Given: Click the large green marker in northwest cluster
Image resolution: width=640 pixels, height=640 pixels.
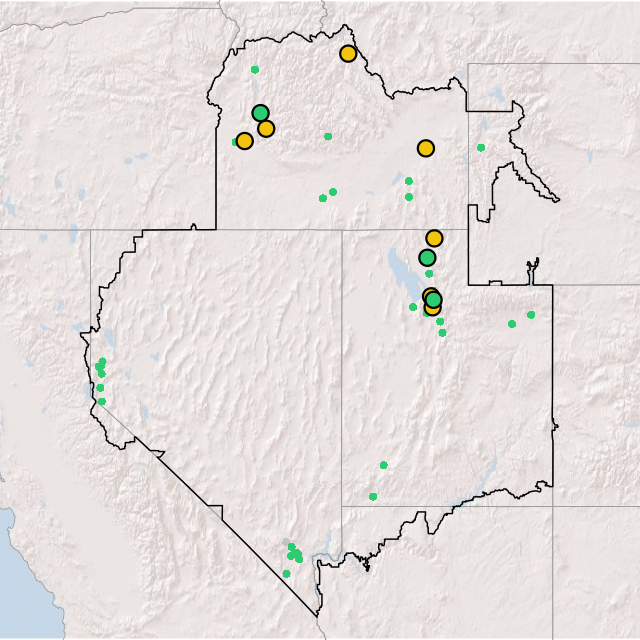Looking at the screenshot, I should click(260, 113).
